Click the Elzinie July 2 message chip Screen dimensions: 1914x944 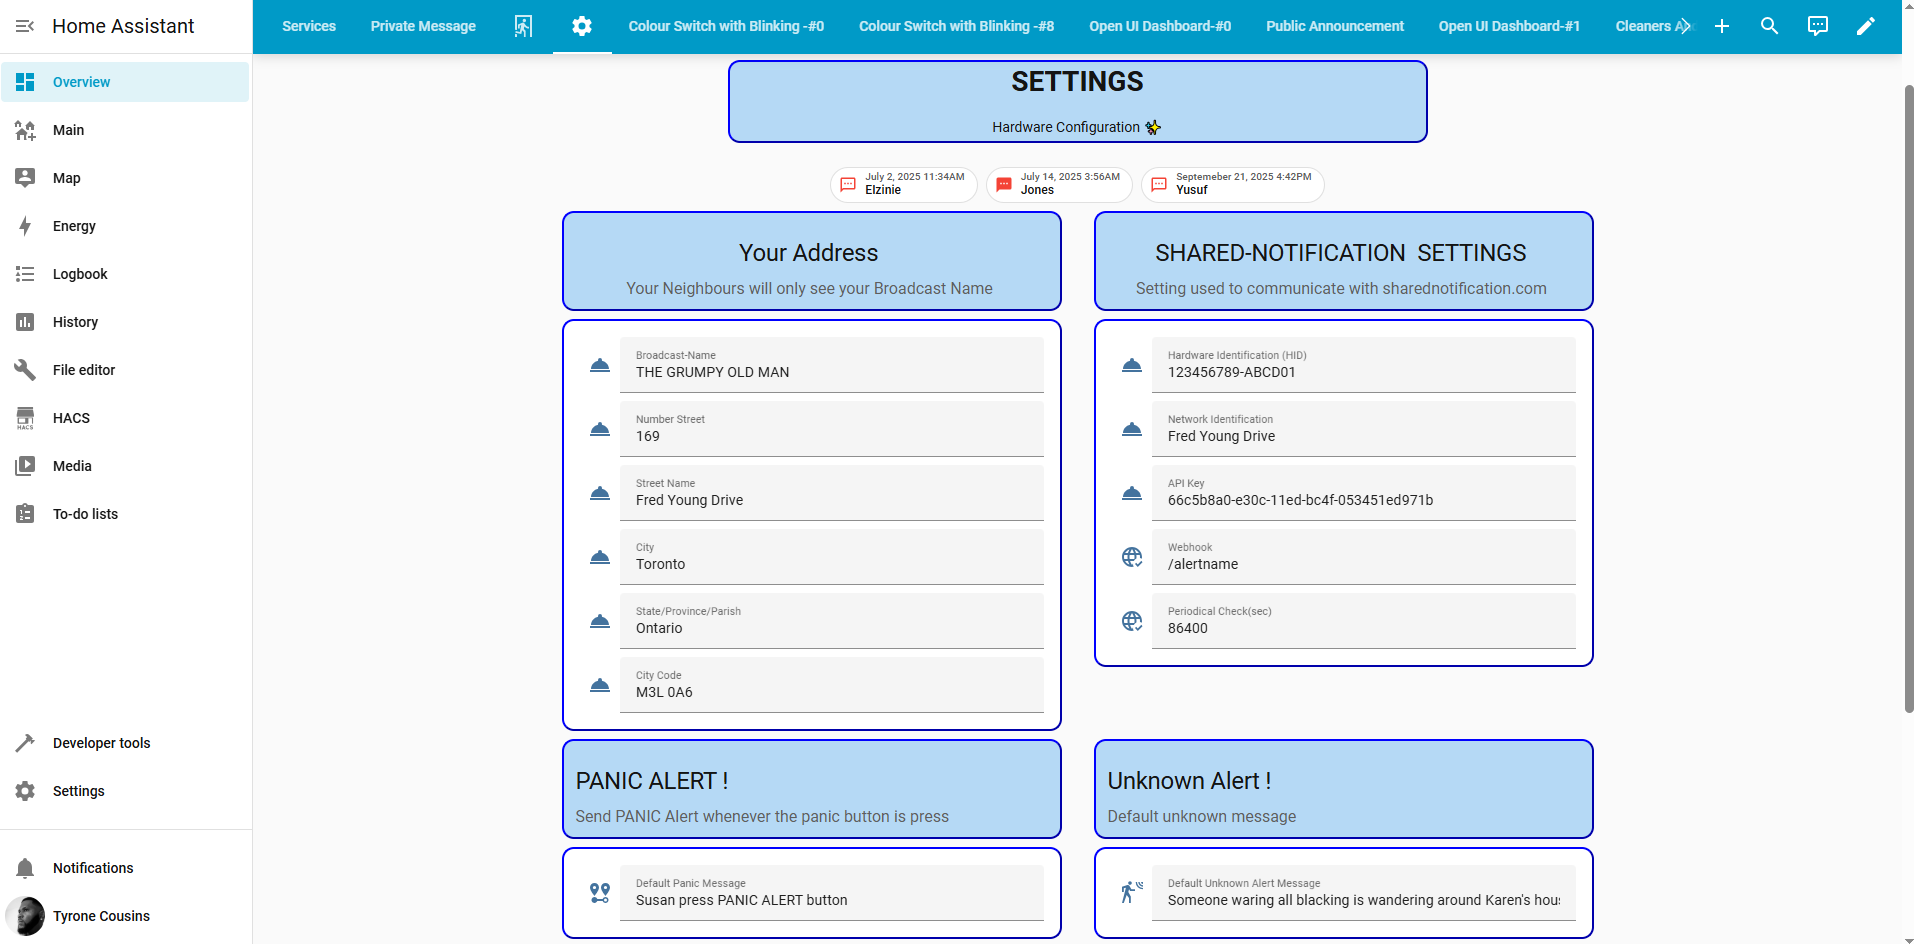click(903, 184)
